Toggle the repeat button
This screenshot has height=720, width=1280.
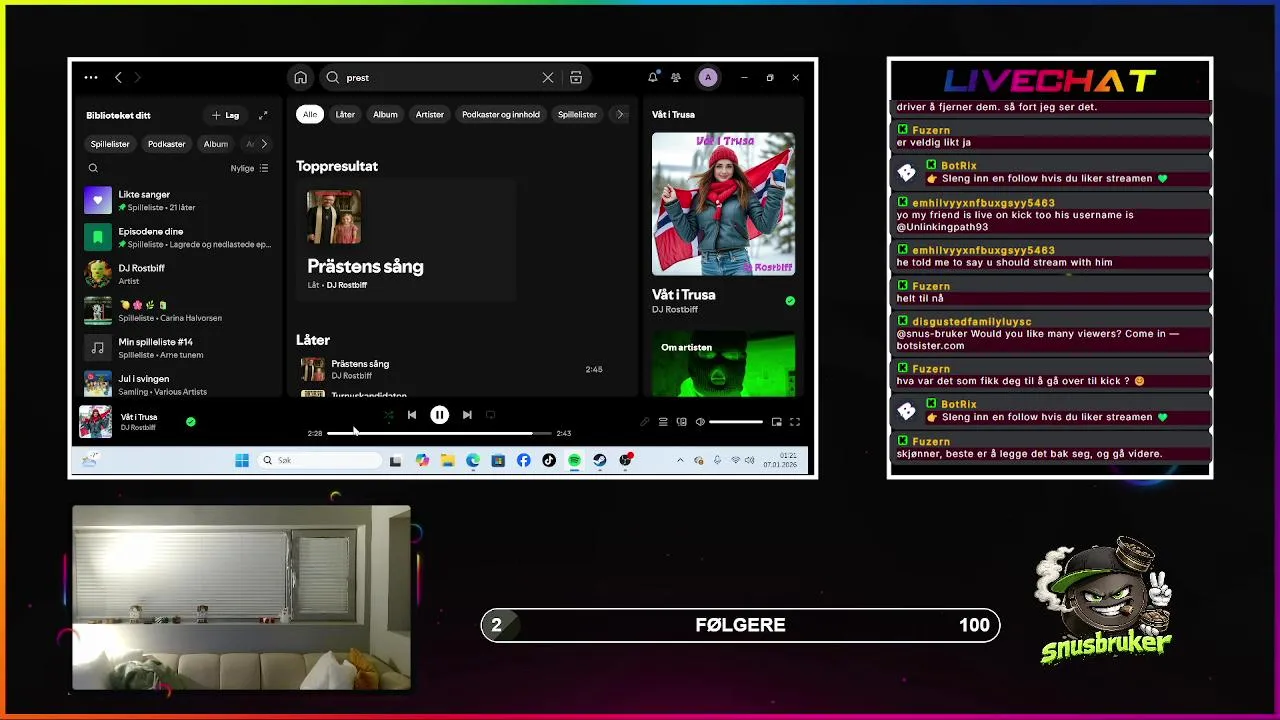[x=490, y=415]
